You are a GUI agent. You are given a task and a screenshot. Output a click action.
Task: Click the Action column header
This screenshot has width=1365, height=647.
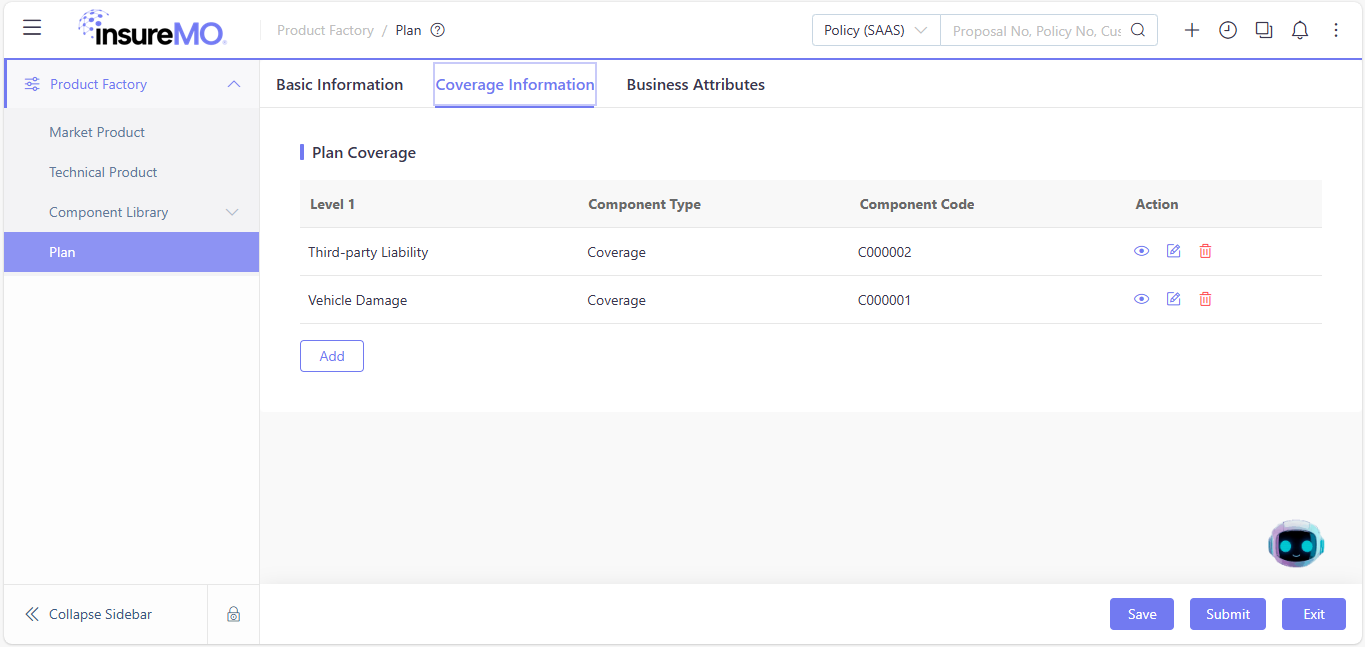click(1157, 204)
